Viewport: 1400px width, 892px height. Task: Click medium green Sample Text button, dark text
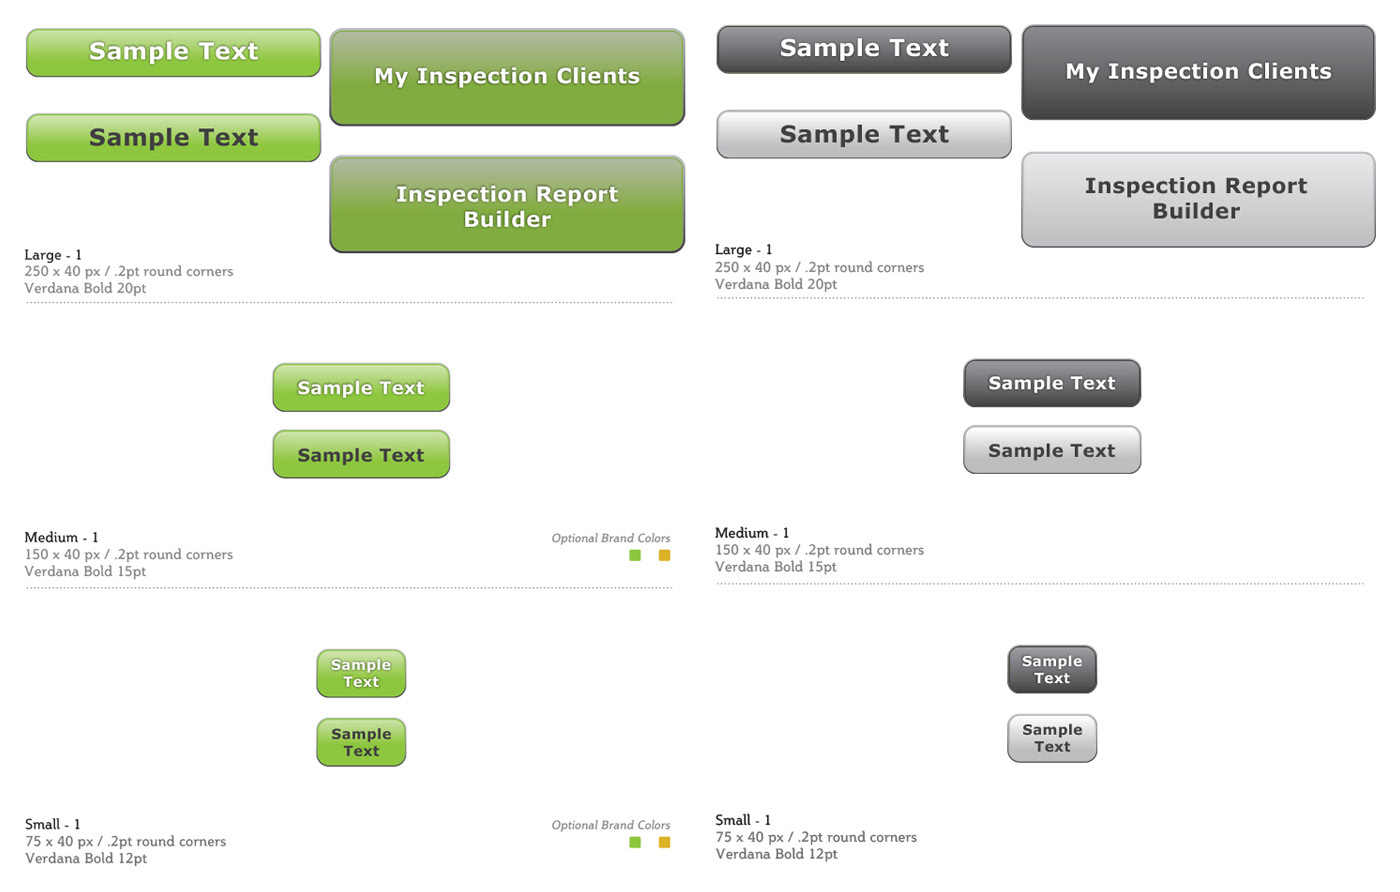[361, 454]
